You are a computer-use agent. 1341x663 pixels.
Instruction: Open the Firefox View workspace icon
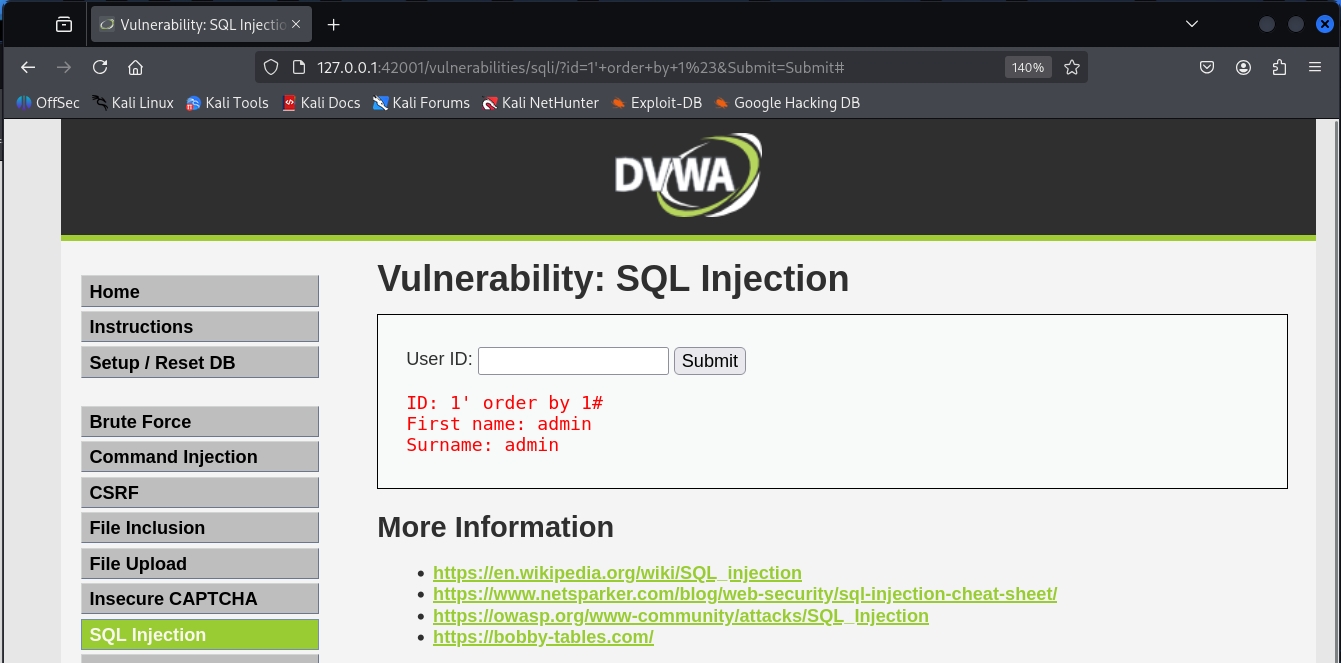(x=64, y=24)
